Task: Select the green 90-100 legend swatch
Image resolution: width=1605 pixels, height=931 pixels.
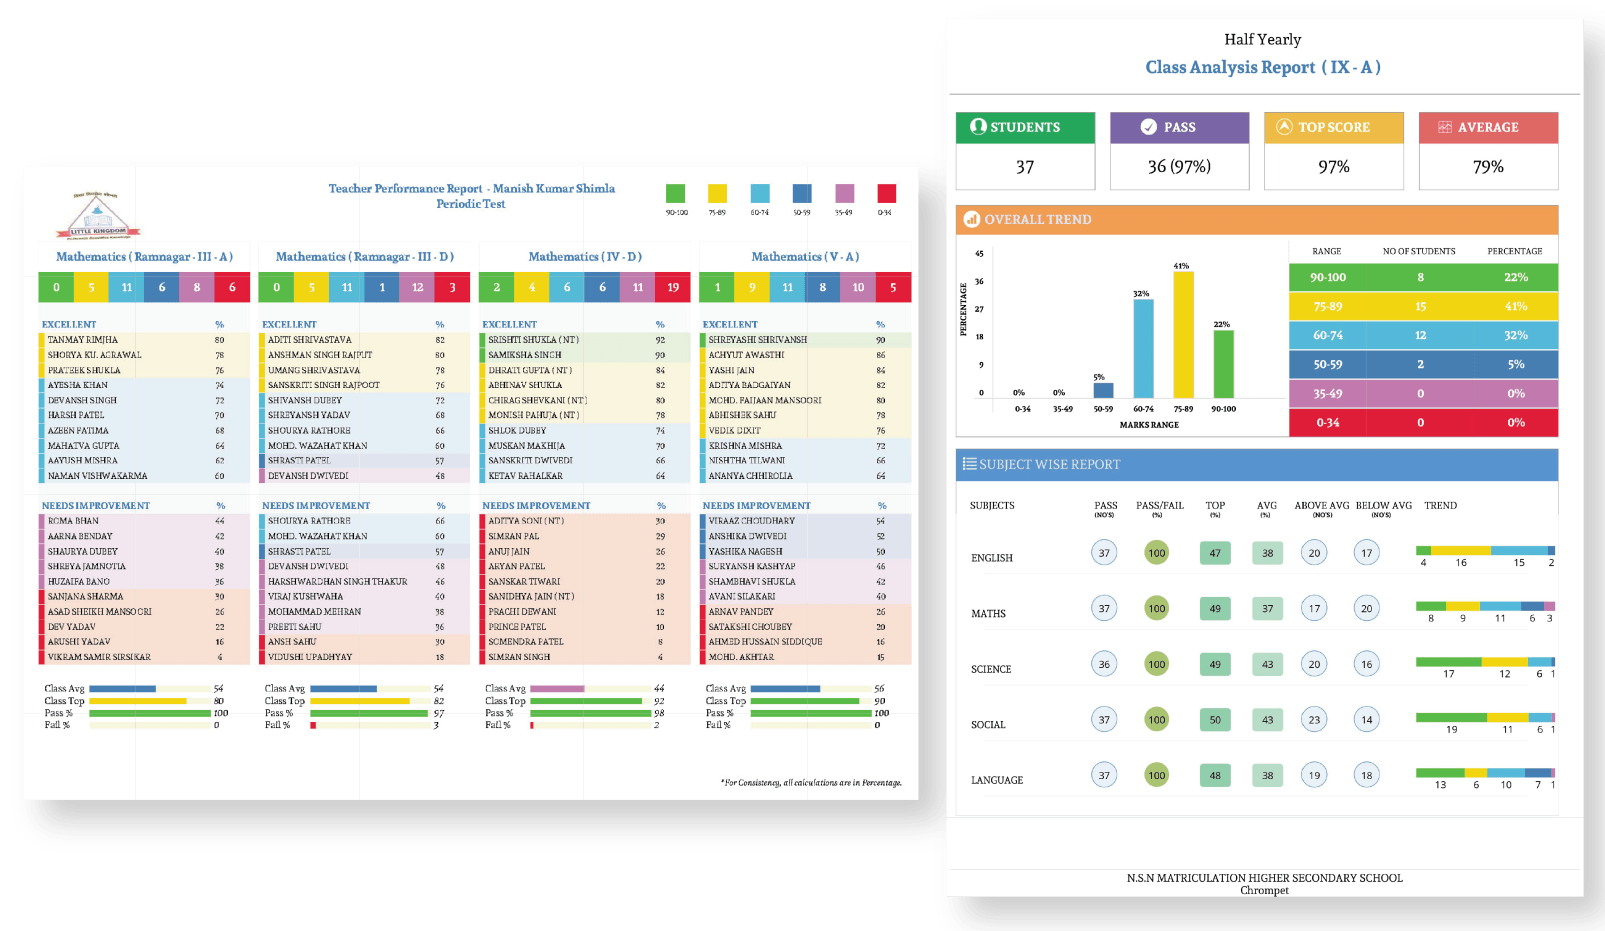Action: tap(676, 194)
